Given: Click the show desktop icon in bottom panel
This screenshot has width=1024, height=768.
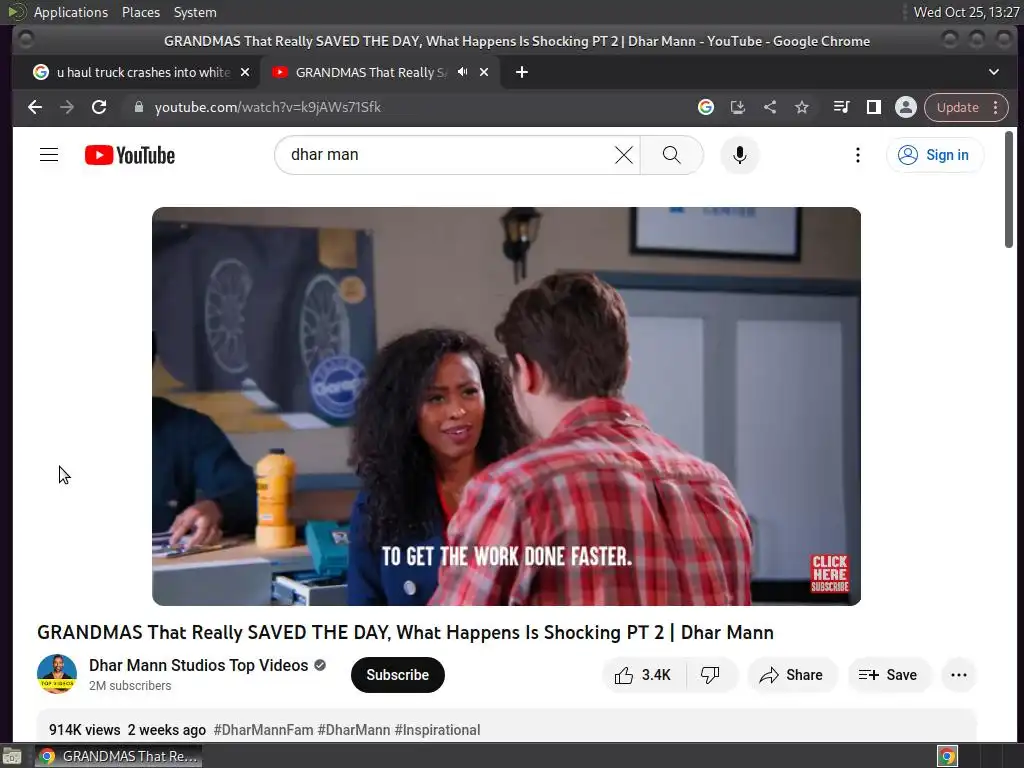Looking at the screenshot, I should 12,756.
